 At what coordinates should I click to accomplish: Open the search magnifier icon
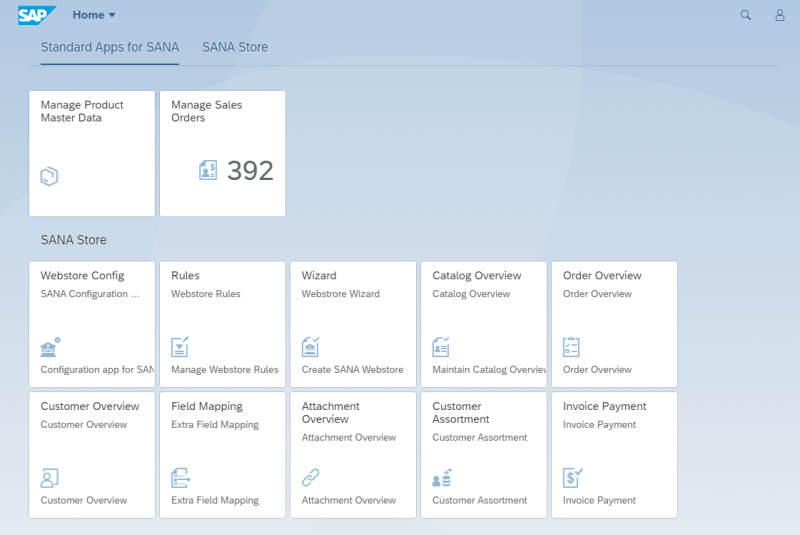[745, 15]
